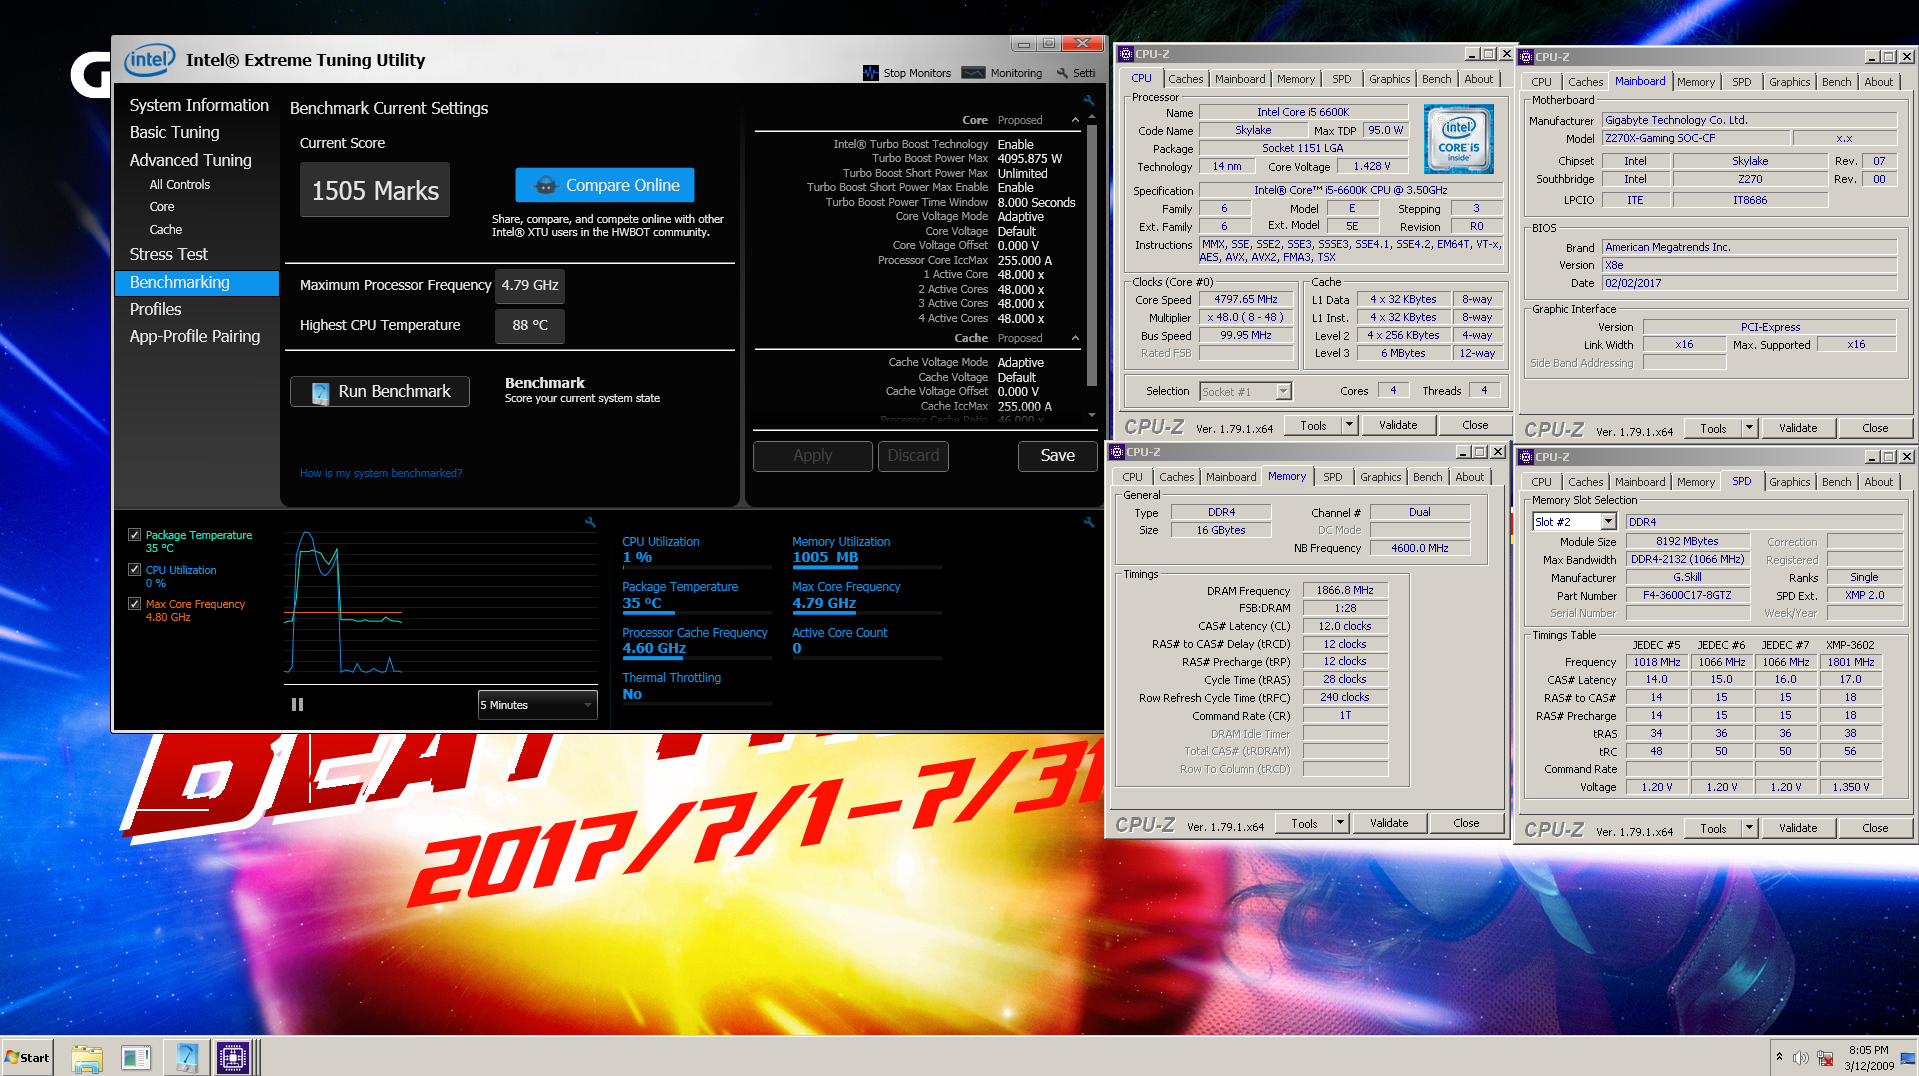Click Tools button in CPU-Z Mainboard window
Image resolution: width=1919 pixels, height=1076 pixels.
point(1712,428)
